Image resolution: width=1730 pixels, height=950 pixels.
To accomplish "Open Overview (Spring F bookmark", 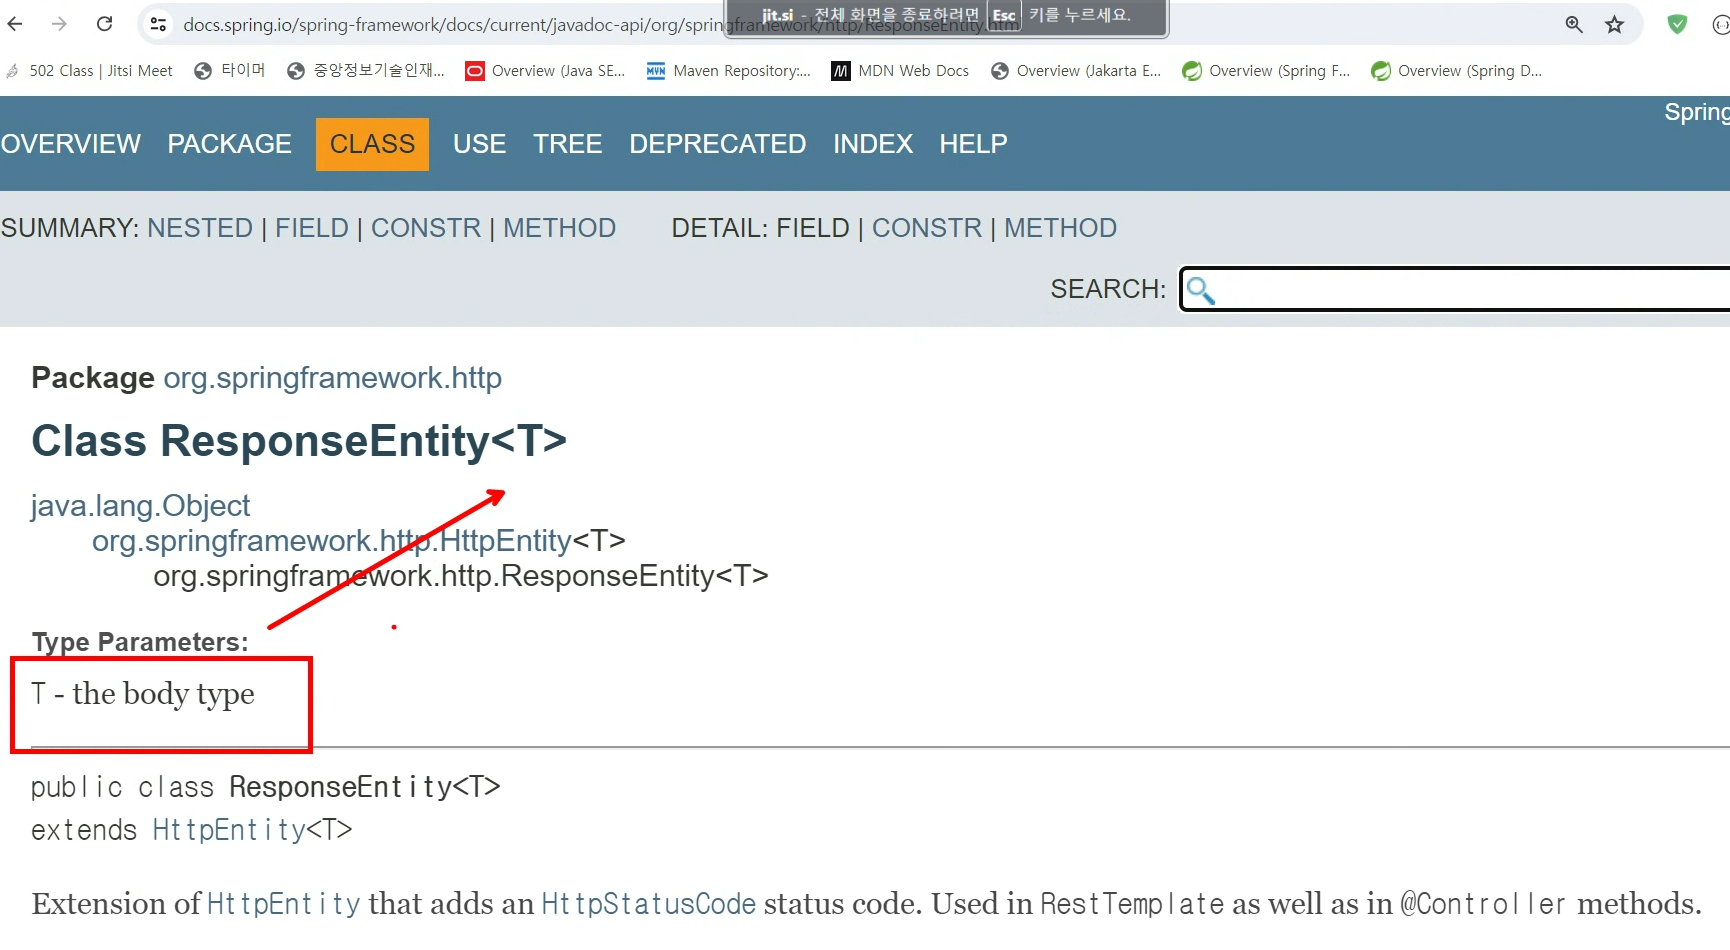I will click(1266, 71).
